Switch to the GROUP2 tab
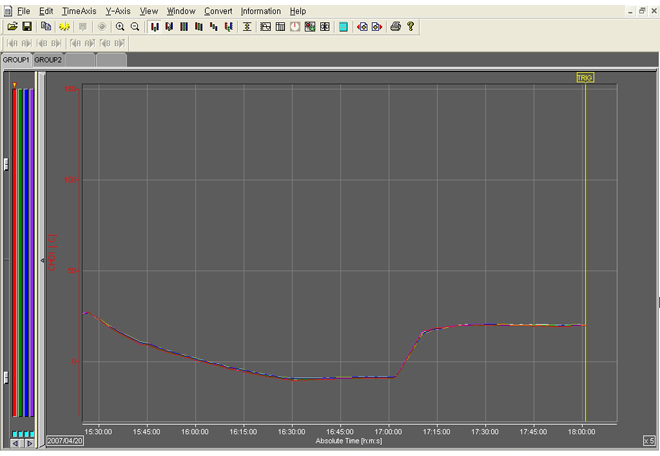The height and width of the screenshot is (456, 660). [48, 60]
